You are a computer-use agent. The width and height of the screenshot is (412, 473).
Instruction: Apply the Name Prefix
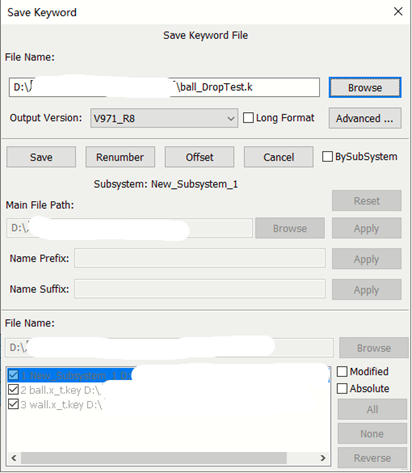pos(366,259)
